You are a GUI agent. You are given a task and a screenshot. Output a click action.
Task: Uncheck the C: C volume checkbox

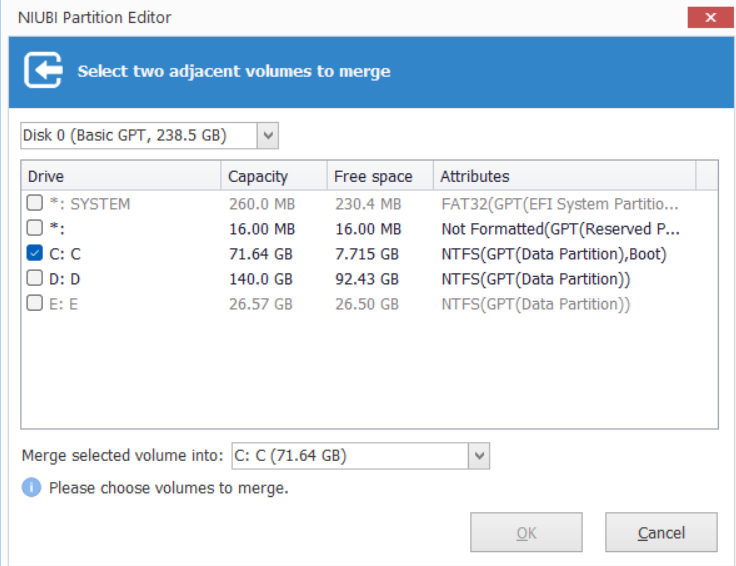coord(34,253)
